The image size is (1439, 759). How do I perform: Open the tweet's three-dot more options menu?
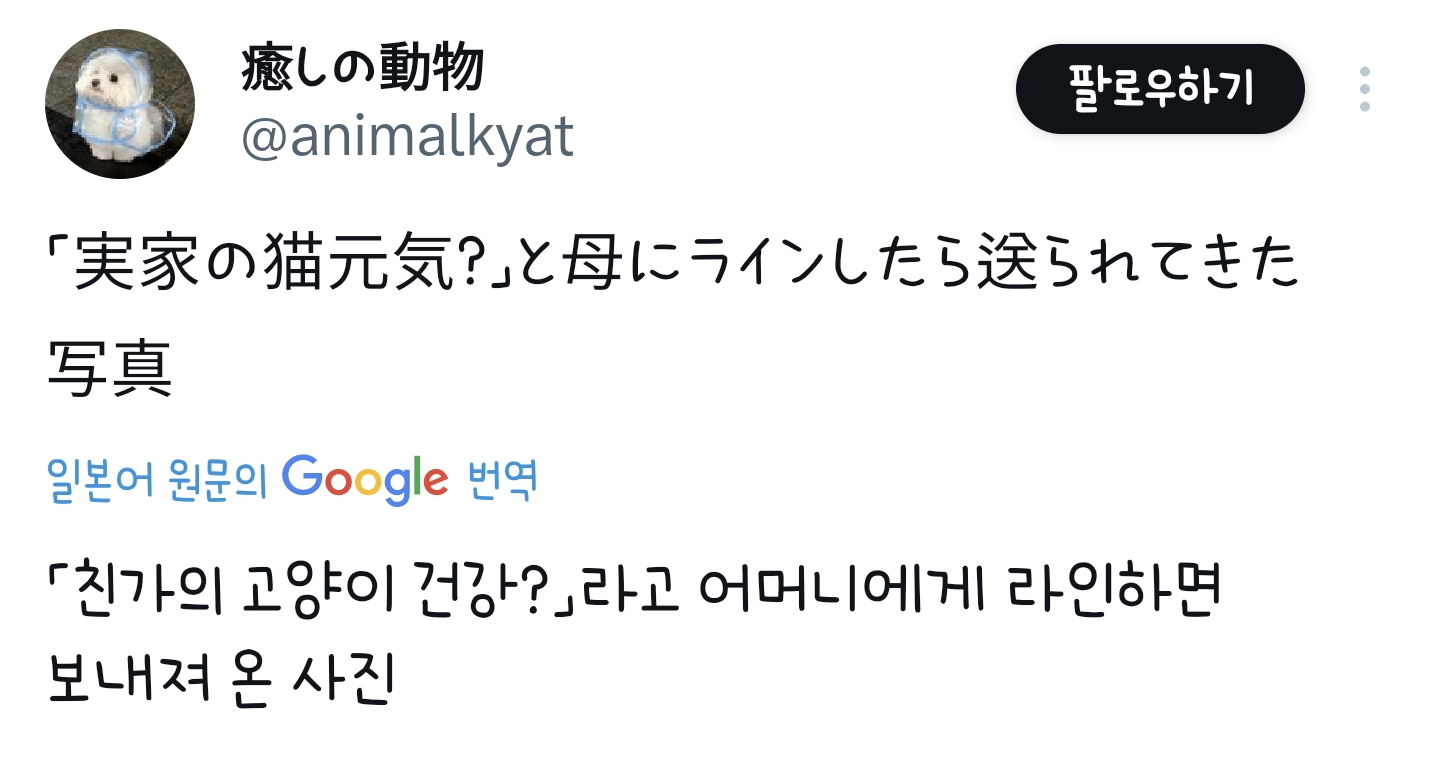coord(1364,89)
